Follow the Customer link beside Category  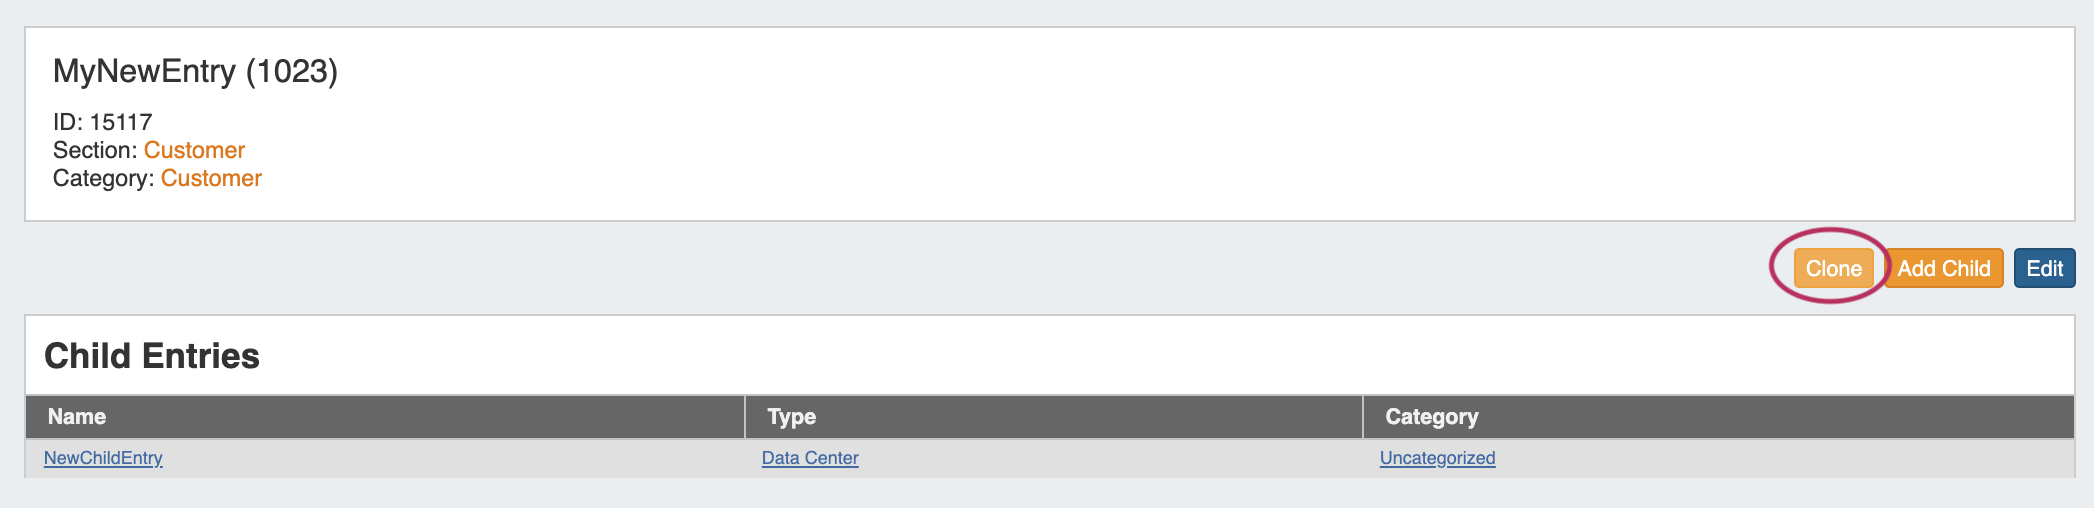(x=211, y=178)
